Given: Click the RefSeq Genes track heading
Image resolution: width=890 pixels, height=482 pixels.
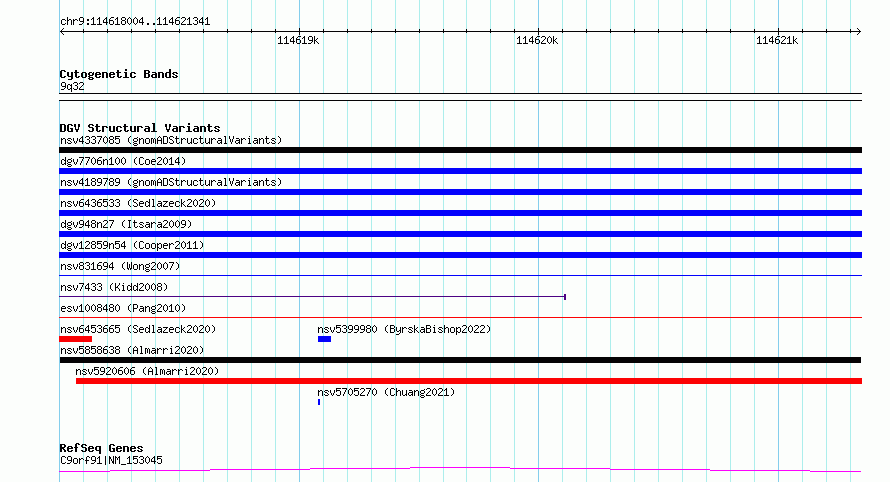Looking at the screenshot, I should pos(102,448).
